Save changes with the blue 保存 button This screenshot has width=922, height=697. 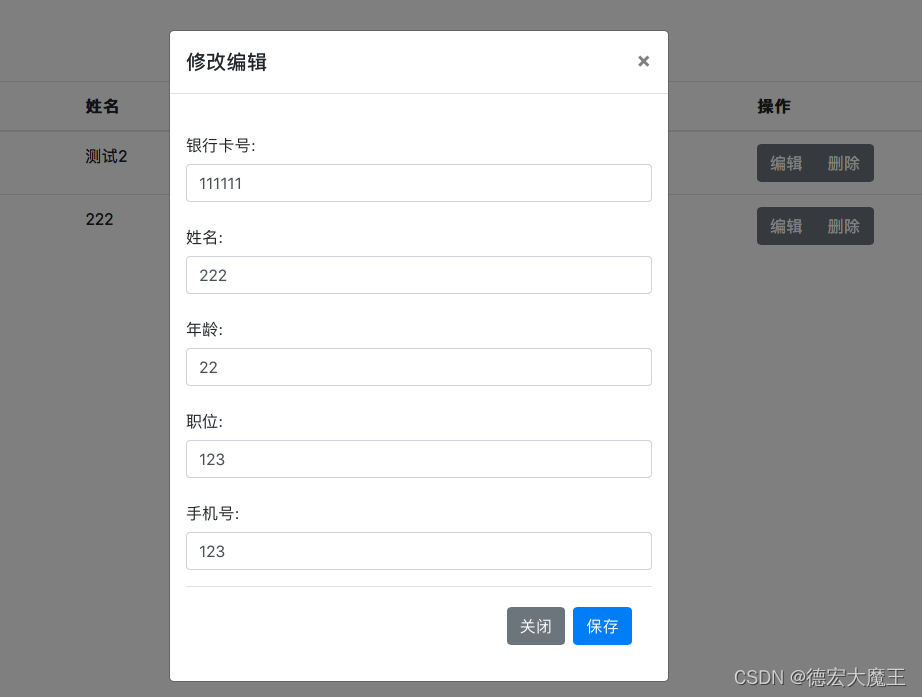(x=602, y=626)
